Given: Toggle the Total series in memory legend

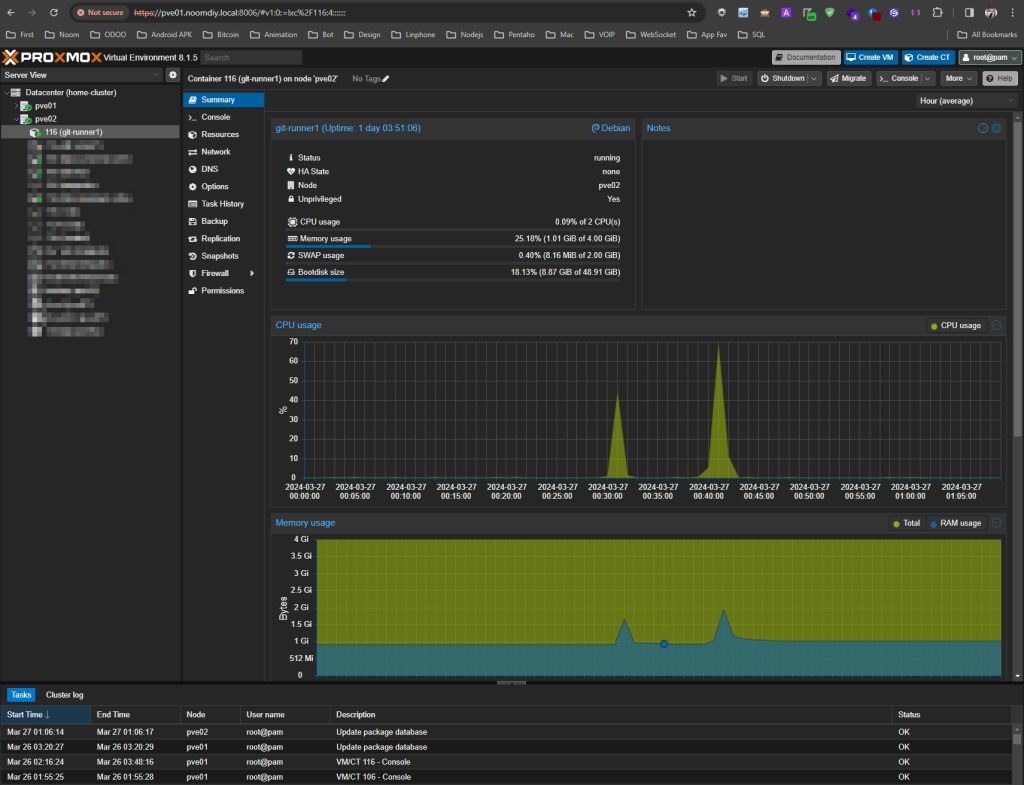Looking at the screenshot, I should 906,523.
